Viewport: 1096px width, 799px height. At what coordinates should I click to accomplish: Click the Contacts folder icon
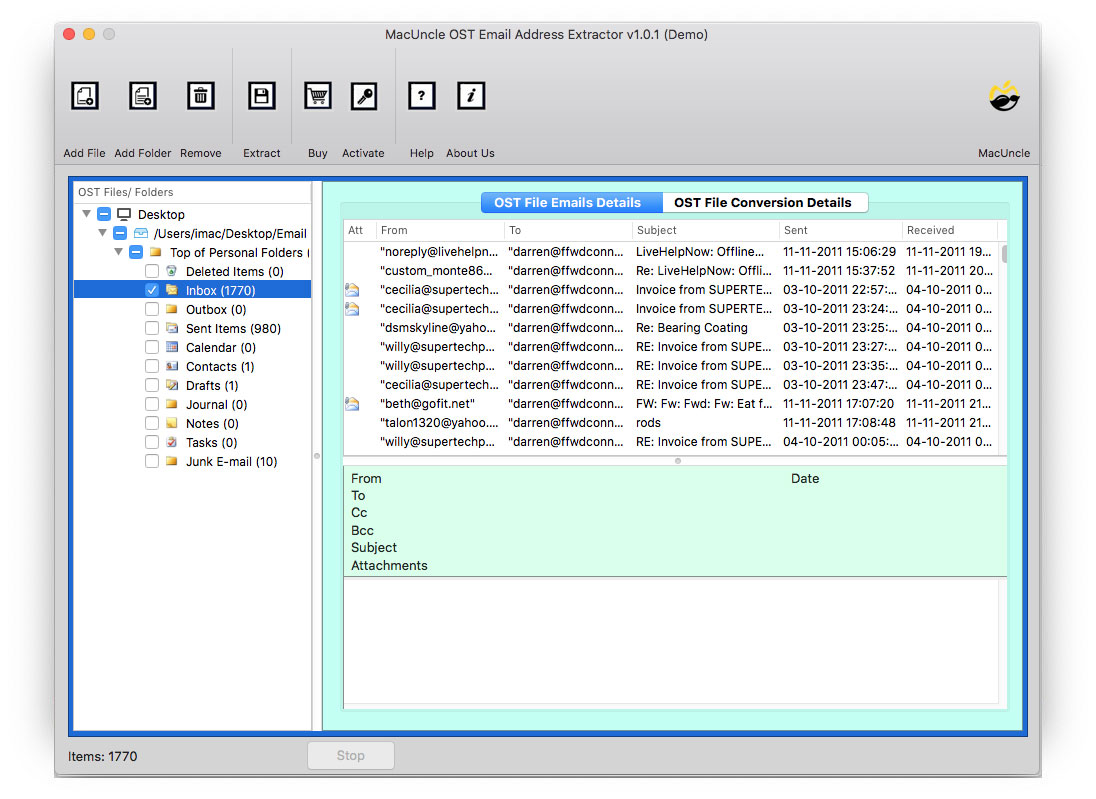pyautogui.click(x=171, y=366)
